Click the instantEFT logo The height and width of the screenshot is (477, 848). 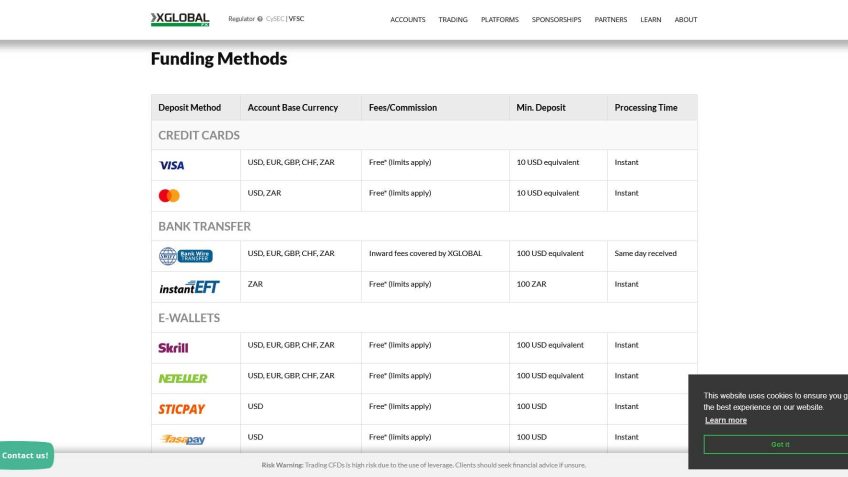188,287
